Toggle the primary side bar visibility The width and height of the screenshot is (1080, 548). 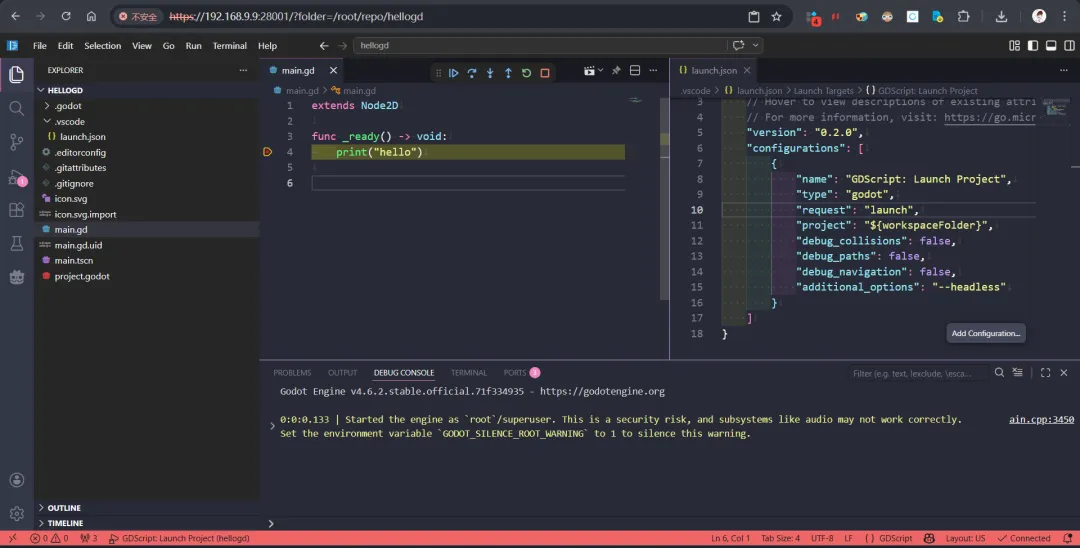click(1033, 45)
